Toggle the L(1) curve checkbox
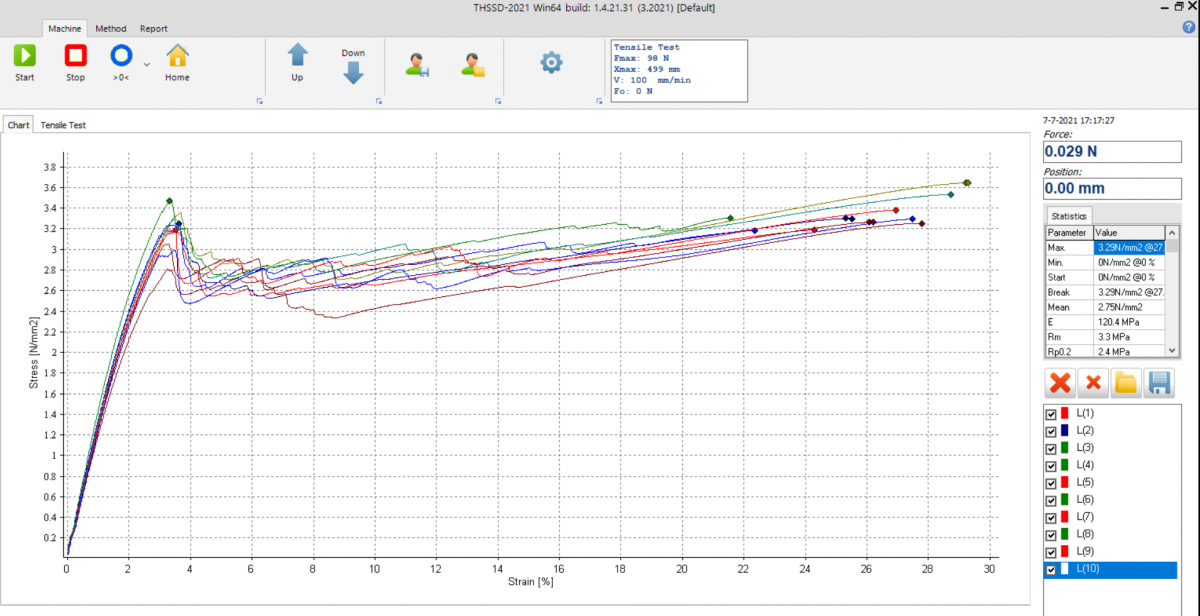1200x616 pixels. [1050, 414]
